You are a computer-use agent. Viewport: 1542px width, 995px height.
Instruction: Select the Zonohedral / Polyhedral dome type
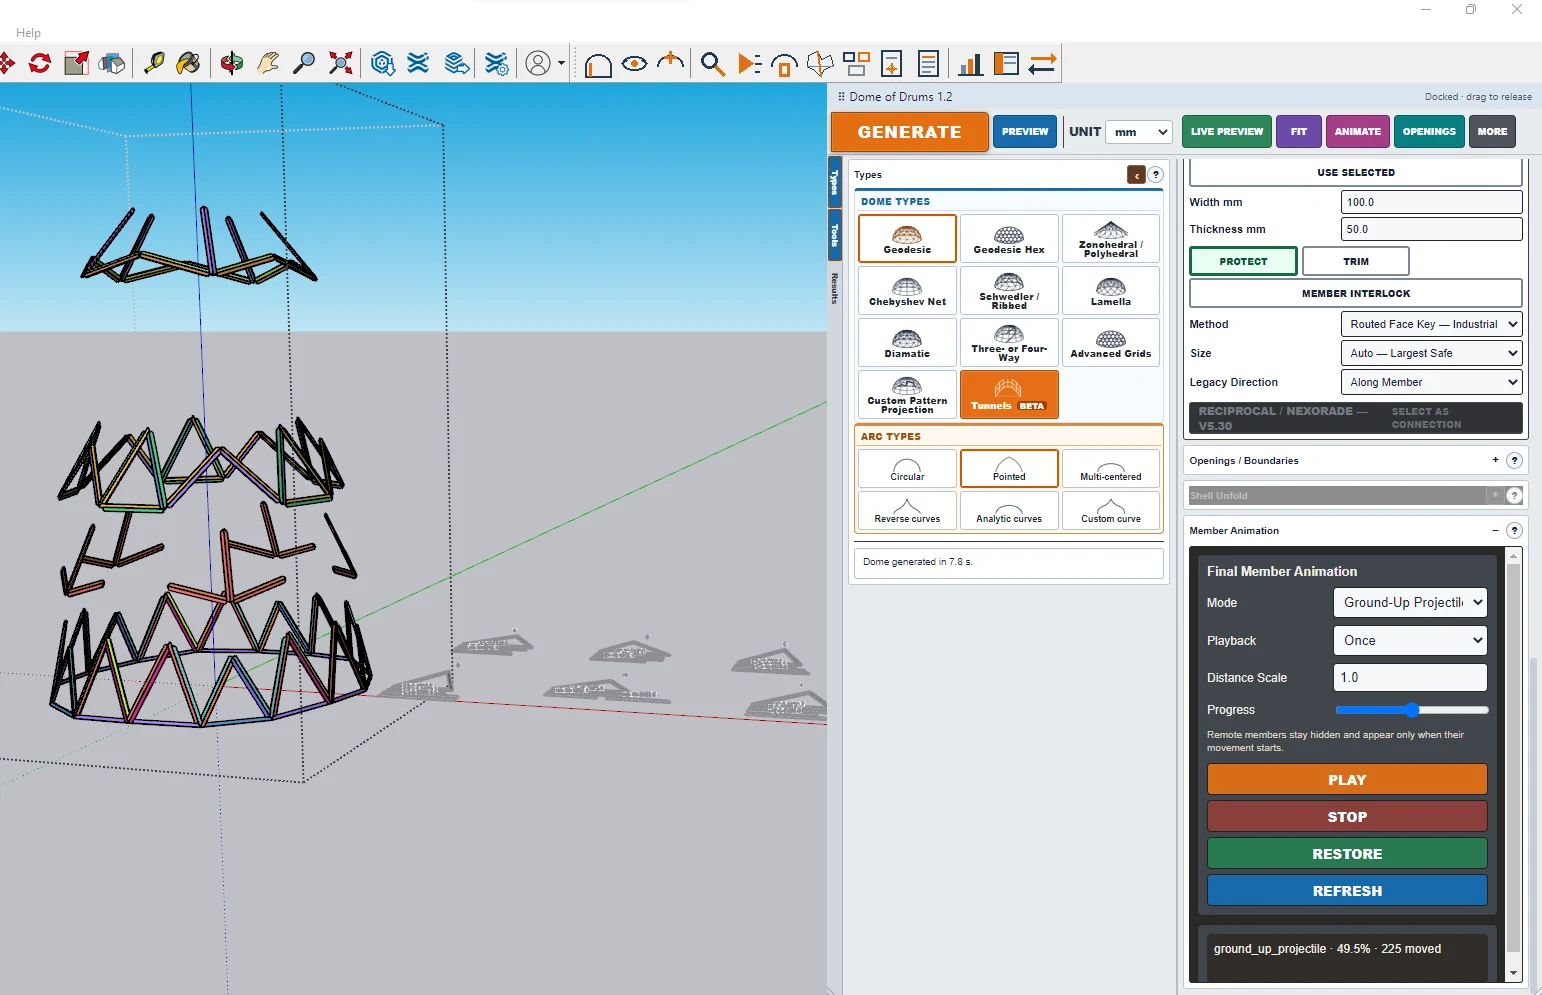pyautogui.click(x=1111, y=239)
